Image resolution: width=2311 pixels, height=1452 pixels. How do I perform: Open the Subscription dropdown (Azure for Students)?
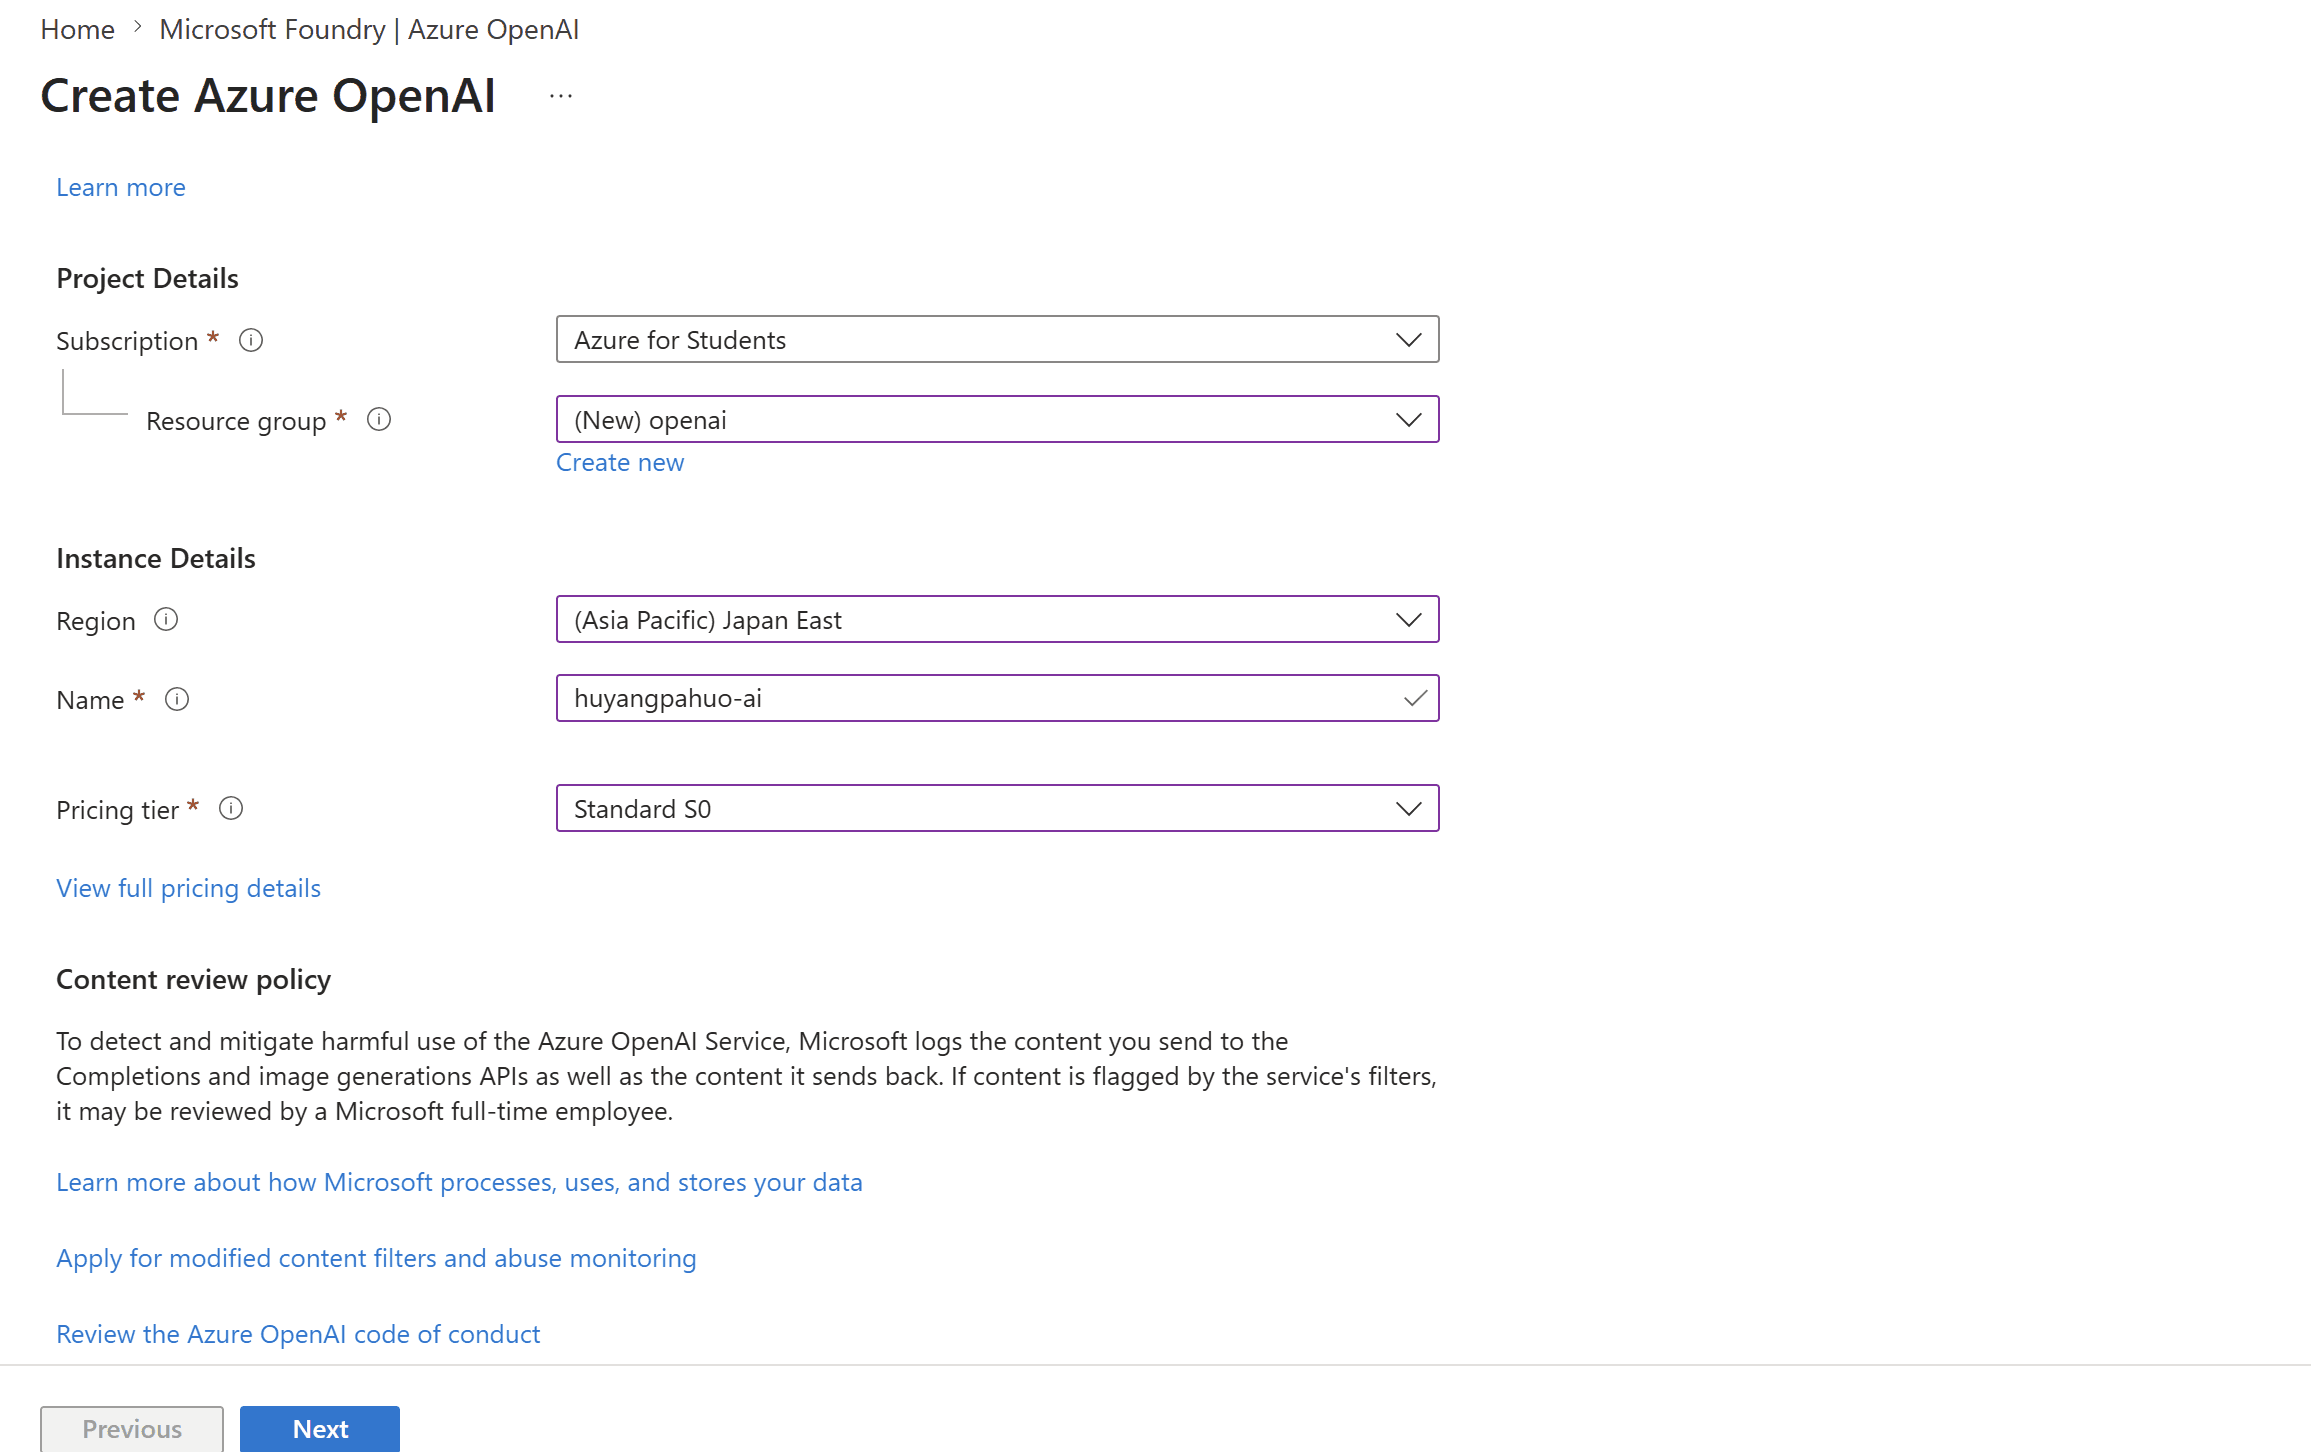tap(997, 339)
